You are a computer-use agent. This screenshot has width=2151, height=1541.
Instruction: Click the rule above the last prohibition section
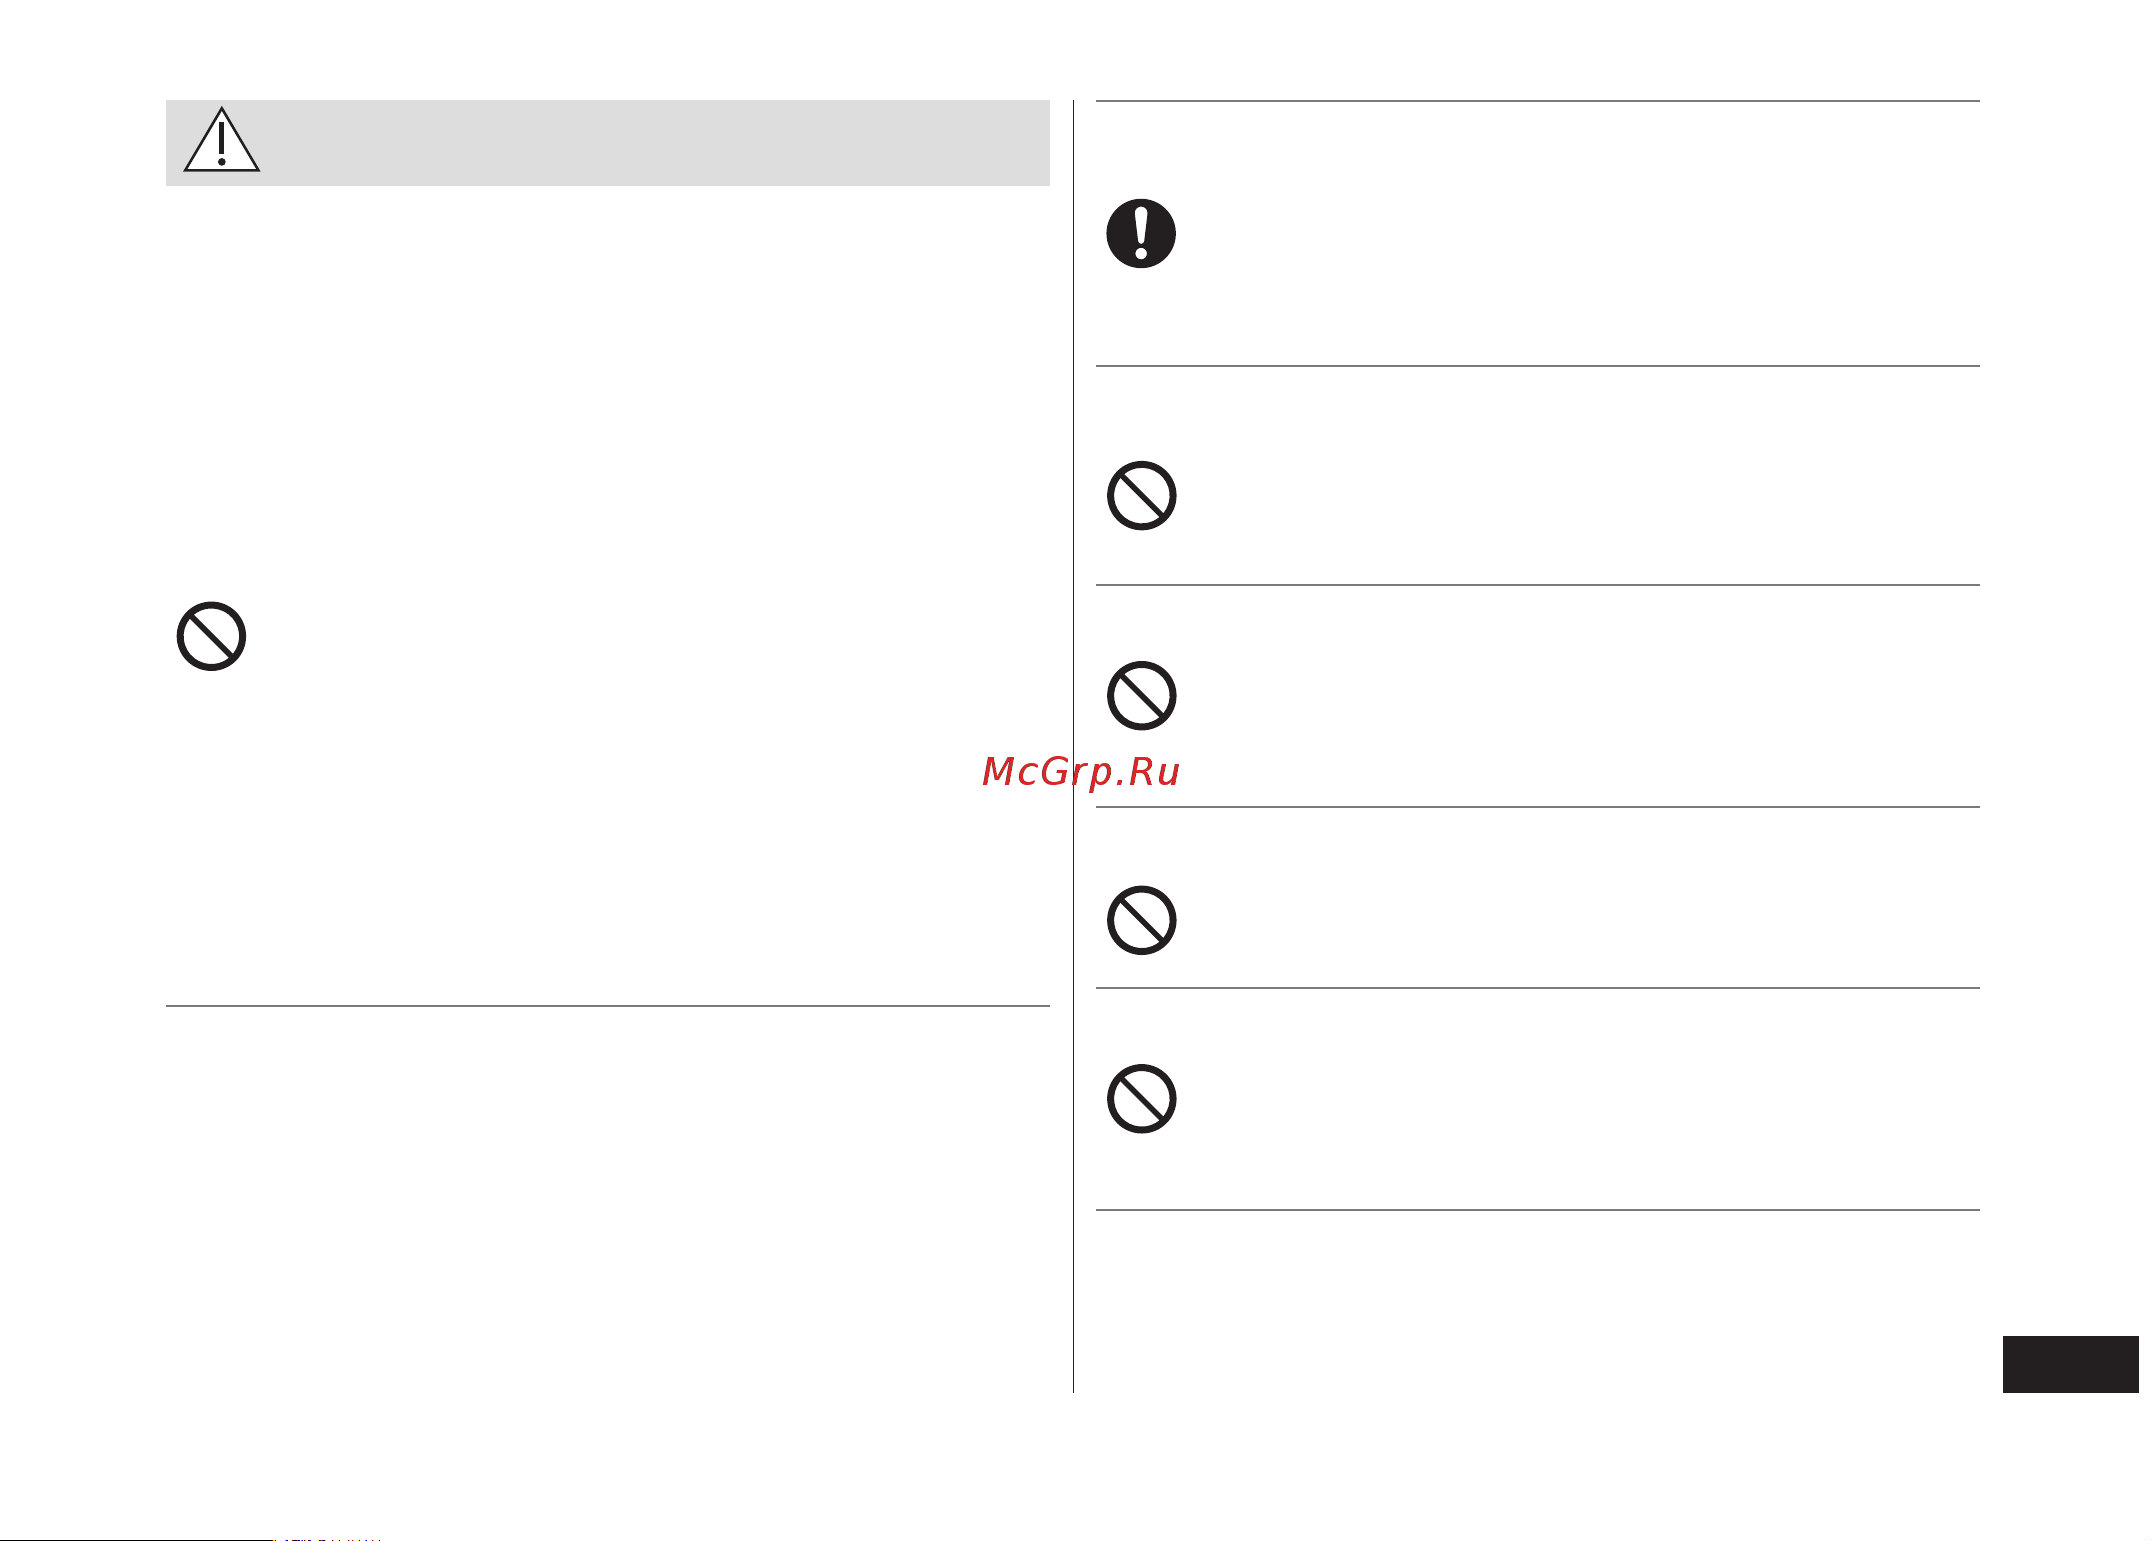tap(1538, 988)
